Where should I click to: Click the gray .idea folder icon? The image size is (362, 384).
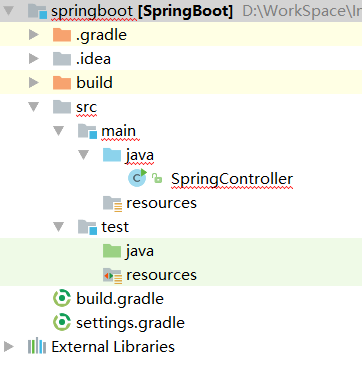click(x=62, y=59)
